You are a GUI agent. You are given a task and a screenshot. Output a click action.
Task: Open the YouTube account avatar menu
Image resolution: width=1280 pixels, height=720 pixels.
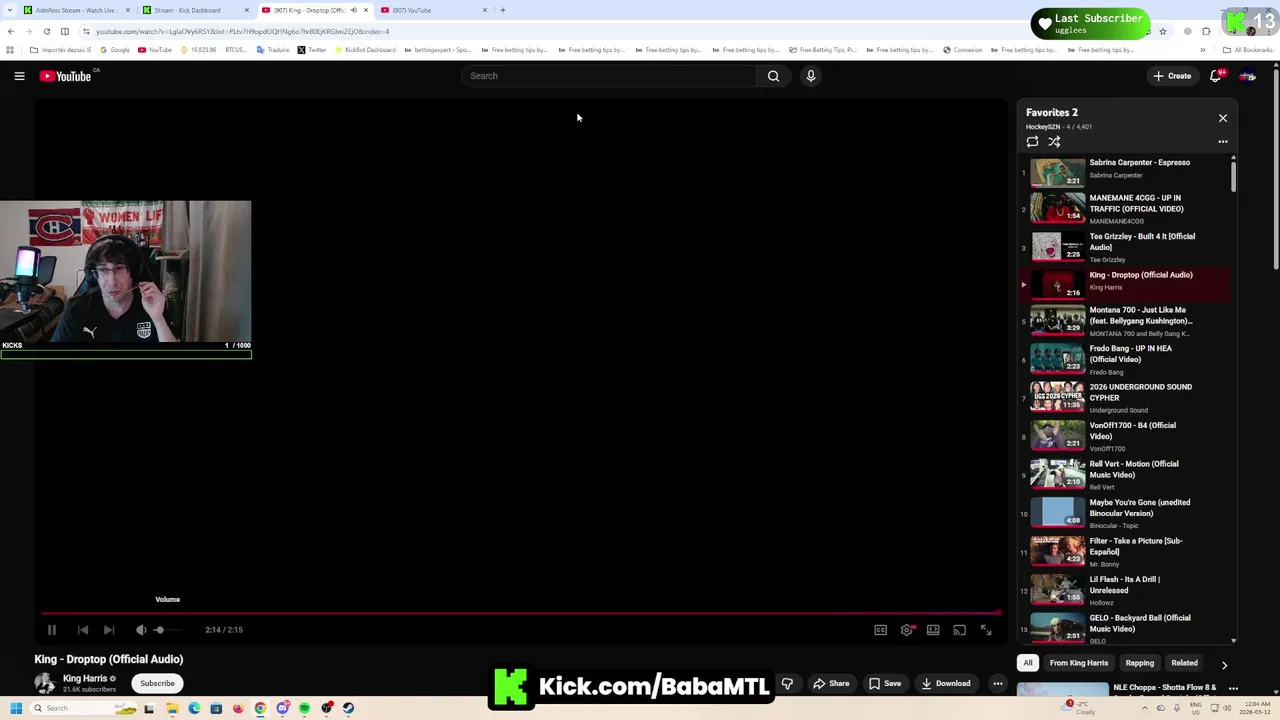1247,76
